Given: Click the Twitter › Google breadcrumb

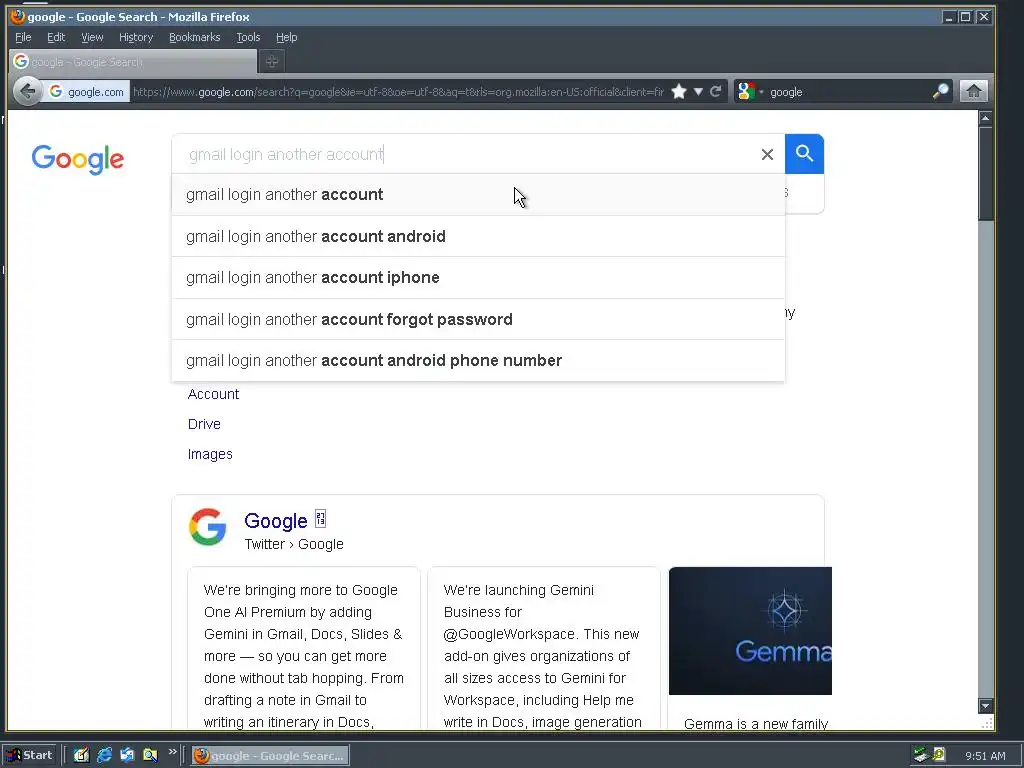Looking at the screenshot, I should [294, 545].
